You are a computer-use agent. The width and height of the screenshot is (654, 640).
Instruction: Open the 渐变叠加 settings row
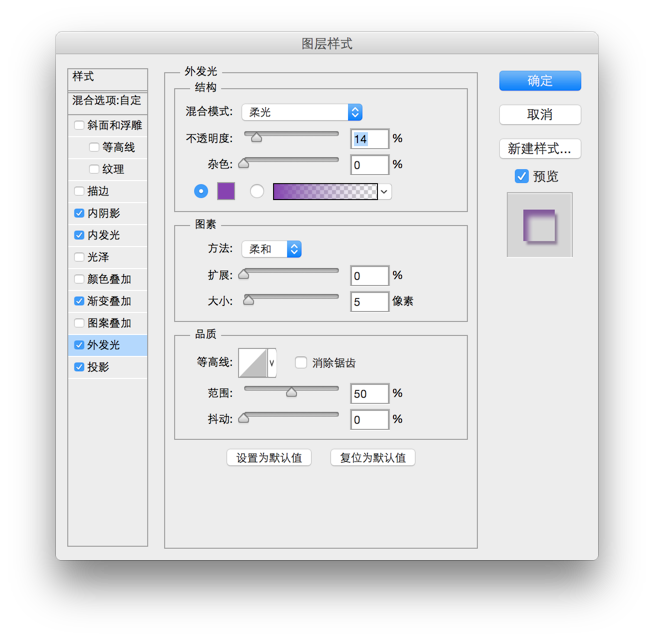(x=108, y=301)
